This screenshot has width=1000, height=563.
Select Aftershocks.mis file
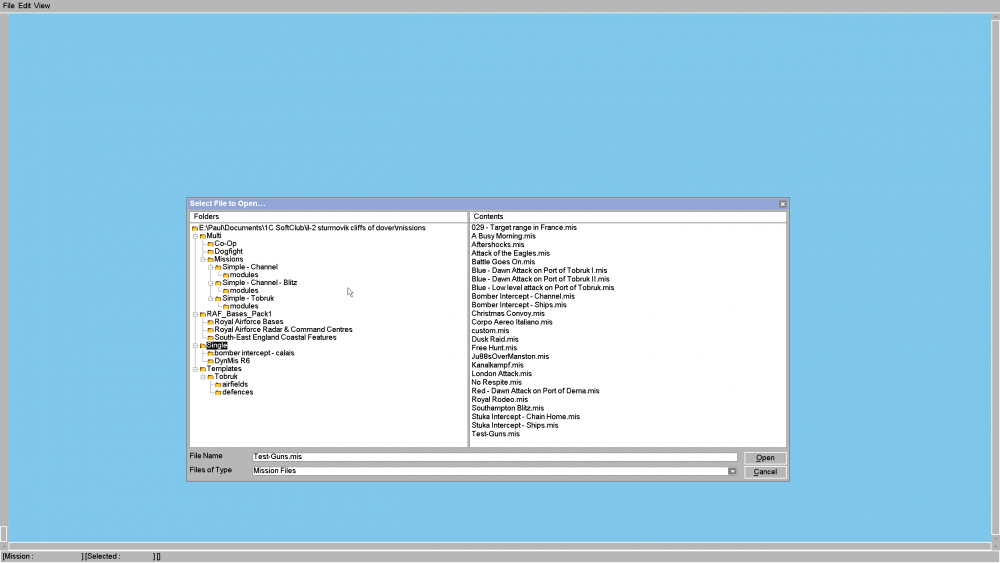[497, 245]
